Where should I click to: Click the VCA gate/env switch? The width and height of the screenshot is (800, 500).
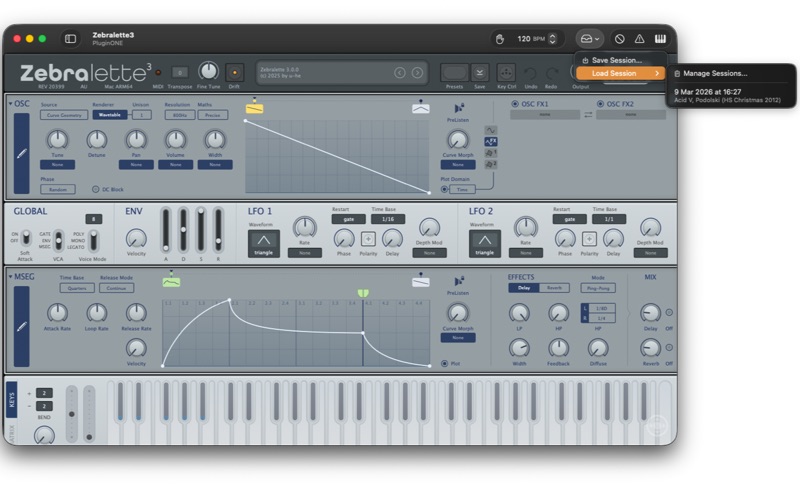(59, 240)
